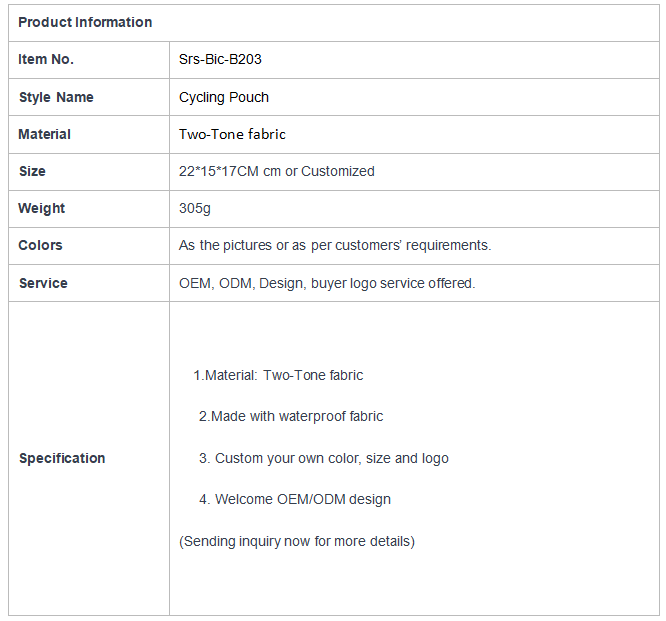This screenshot has width=666, height=621.
Task: Click the Two-Tone fabric material value
Action: [x=232, y=134]
